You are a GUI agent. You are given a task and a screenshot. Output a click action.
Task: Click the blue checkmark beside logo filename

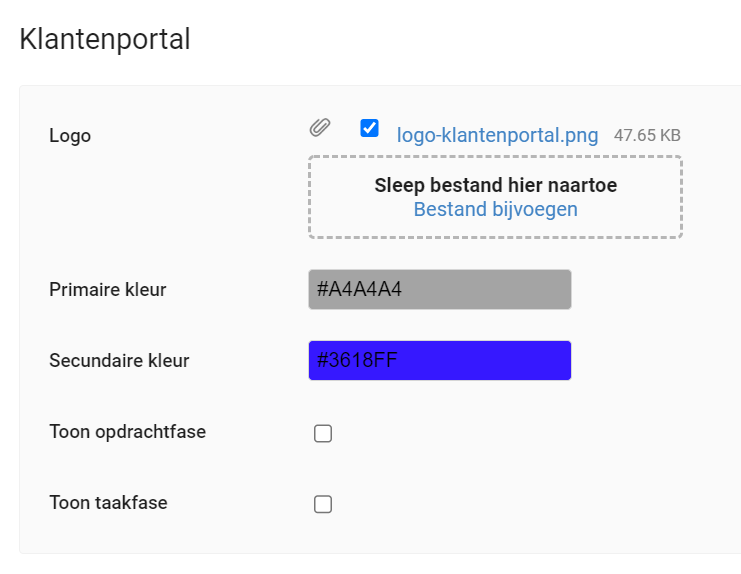tap(369, 128)
